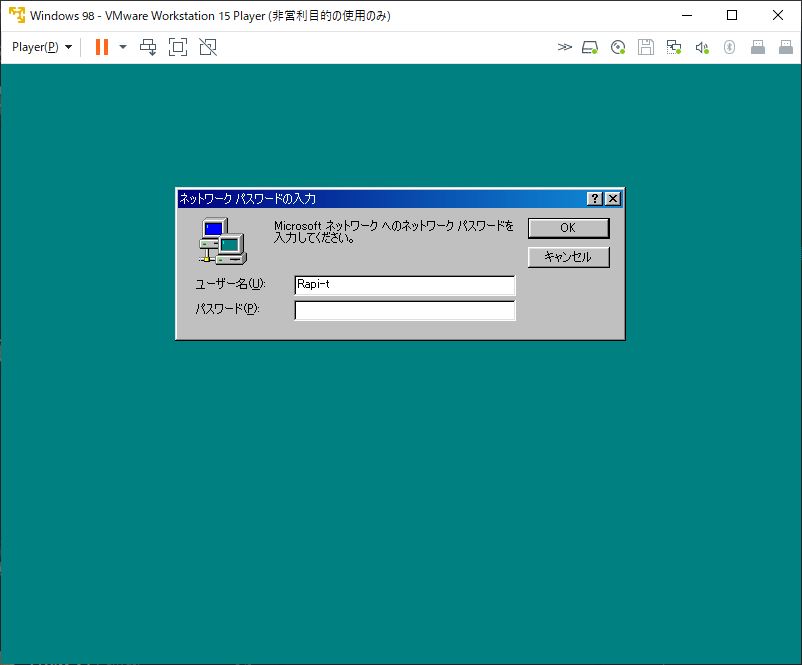Open the first printer device icon
Image resolution: width=802 pixels, height=665 pixels.
pyautogui.click(x=758, y=48)
